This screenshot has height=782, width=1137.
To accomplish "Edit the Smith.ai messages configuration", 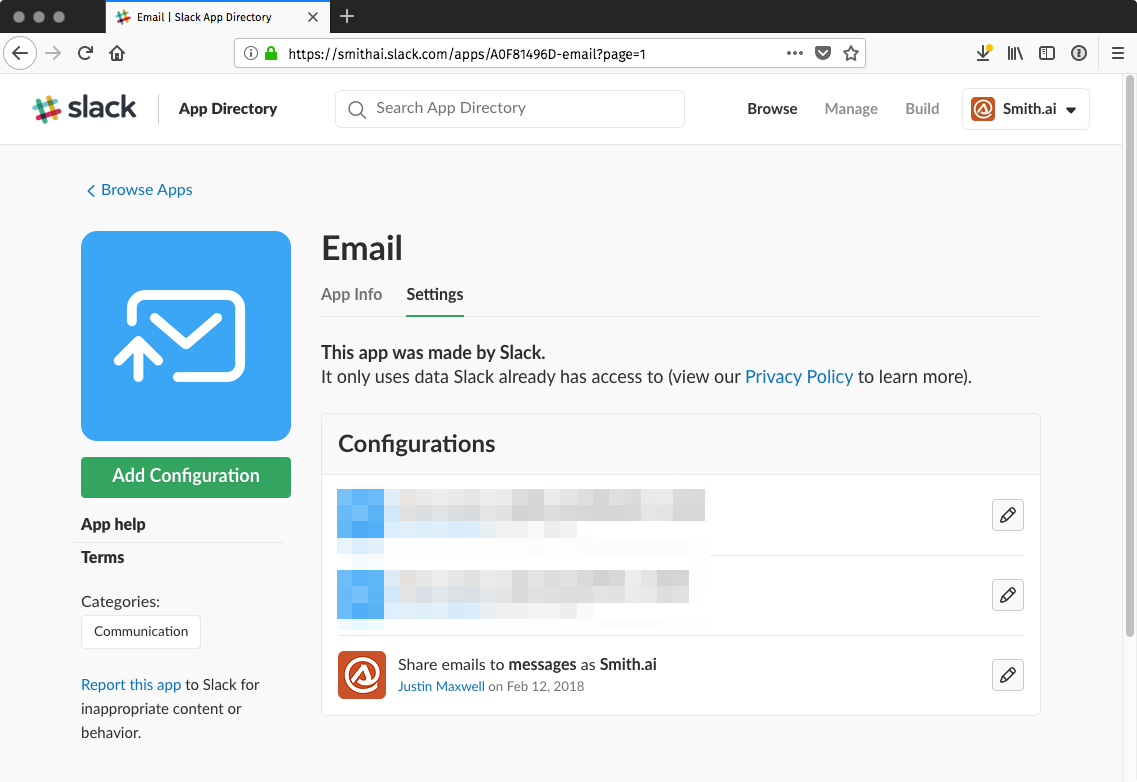I will [1008, 675].
